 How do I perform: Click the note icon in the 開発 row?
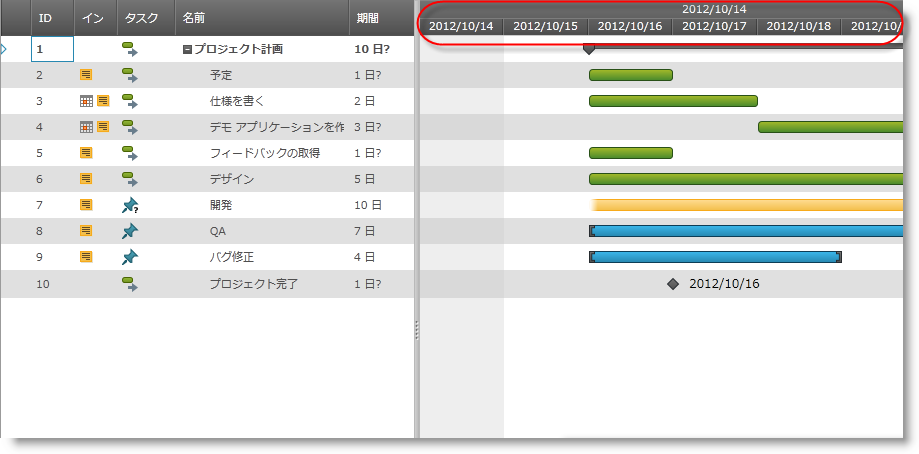[x=86, y=204]
